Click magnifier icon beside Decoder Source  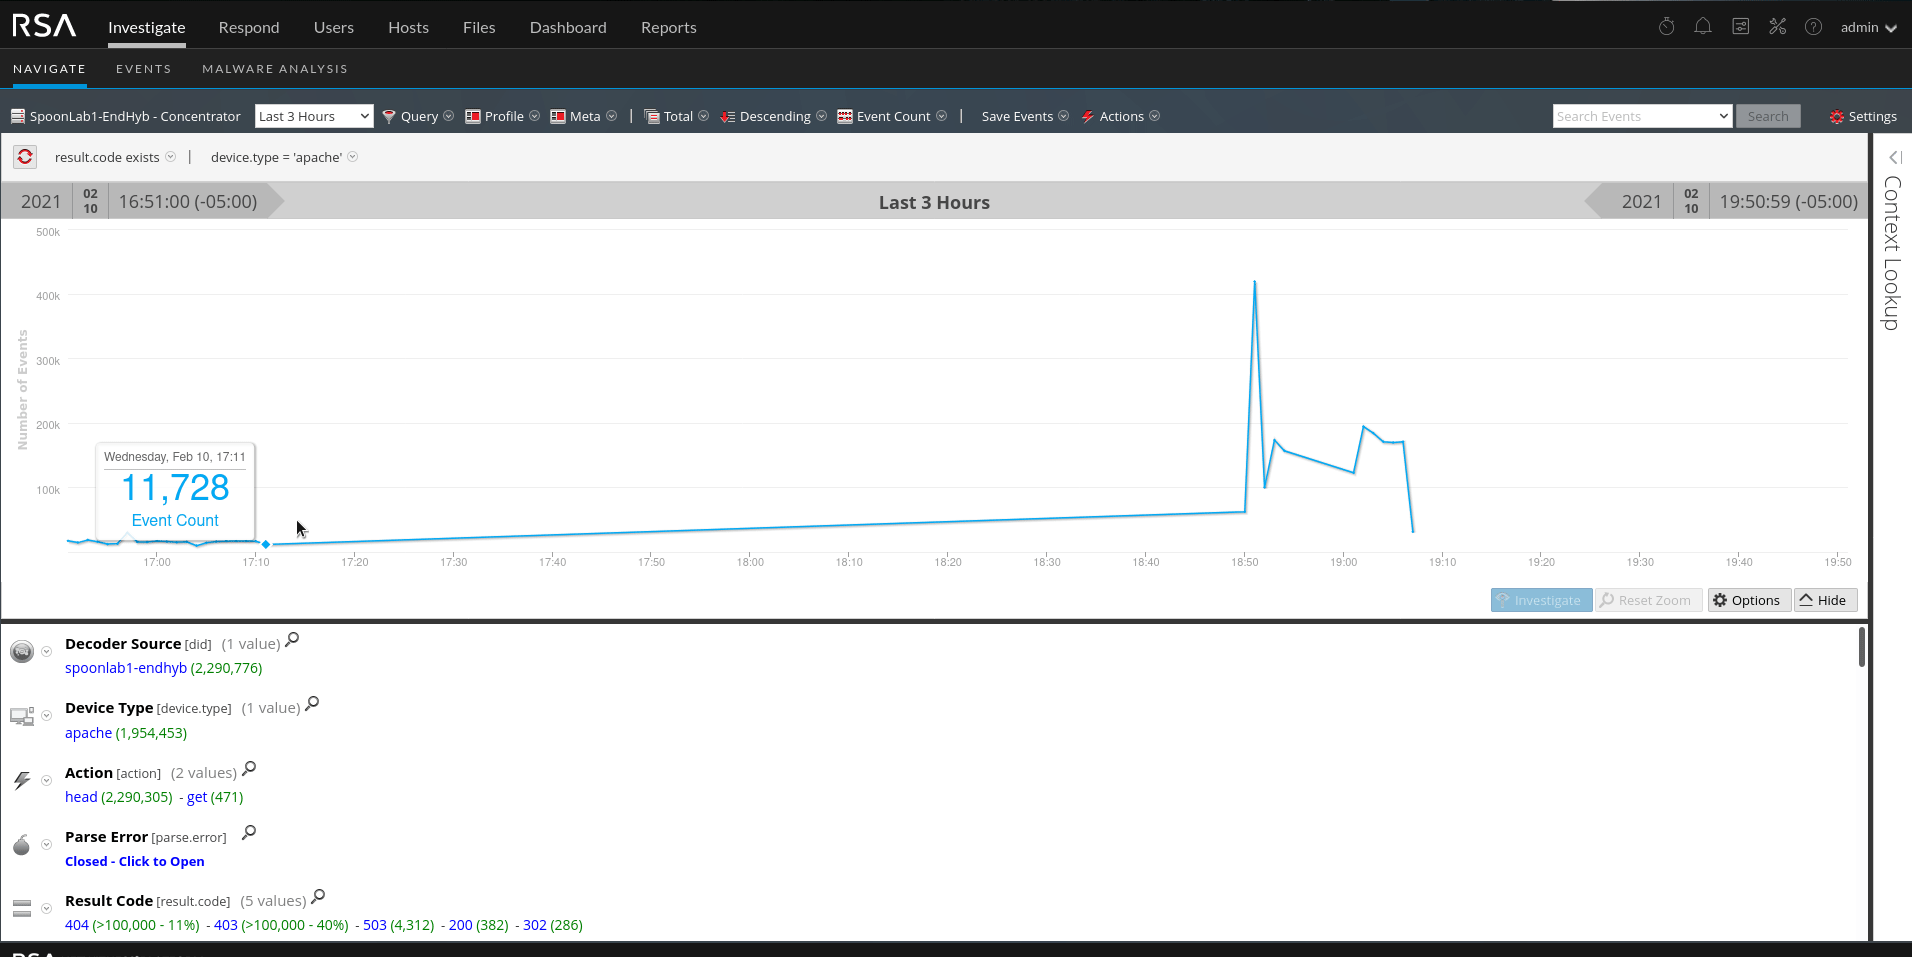coord(292,640)
